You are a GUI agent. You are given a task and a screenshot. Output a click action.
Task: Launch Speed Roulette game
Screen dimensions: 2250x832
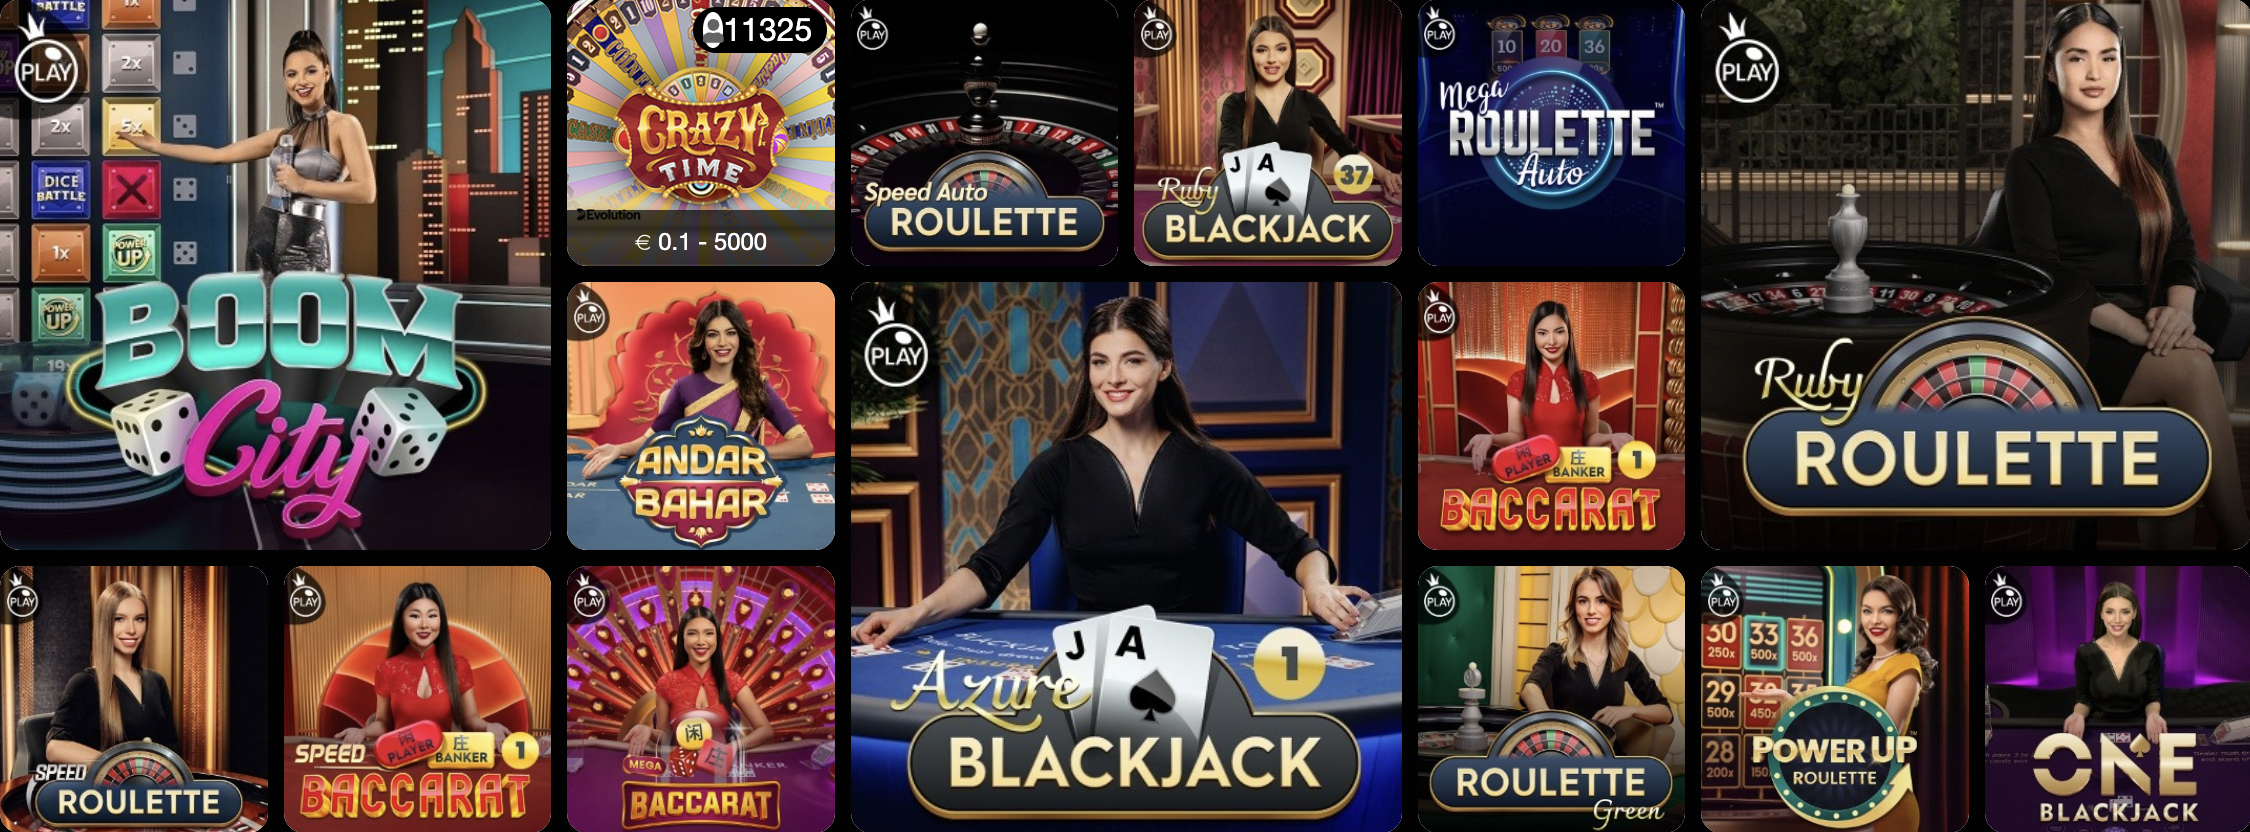click(x=134, y=699)
